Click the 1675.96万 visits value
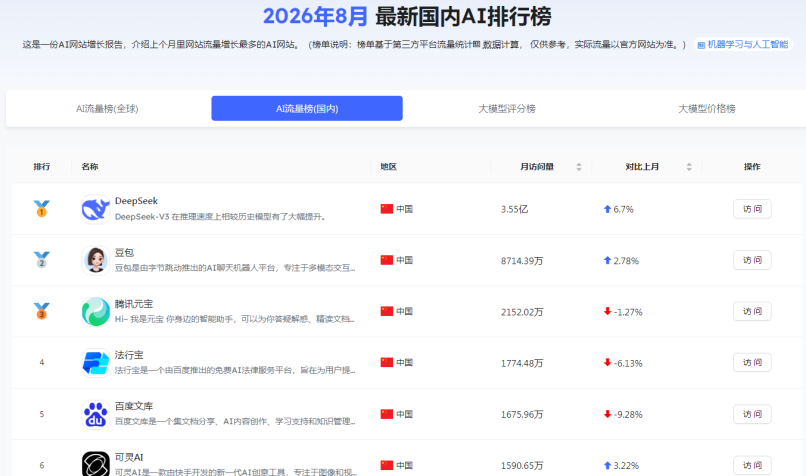The width and height of the screenshot is (806, 476). pyautogui.click(x=522, y=414)
